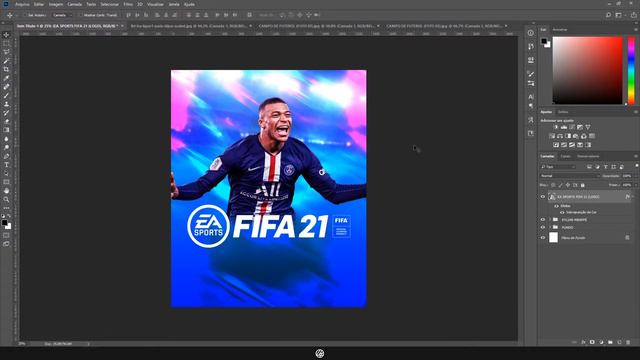The height and width of the screenshot is (360, 640).
Task: Delete layer using the trash icon
Action: coord(628,342)
